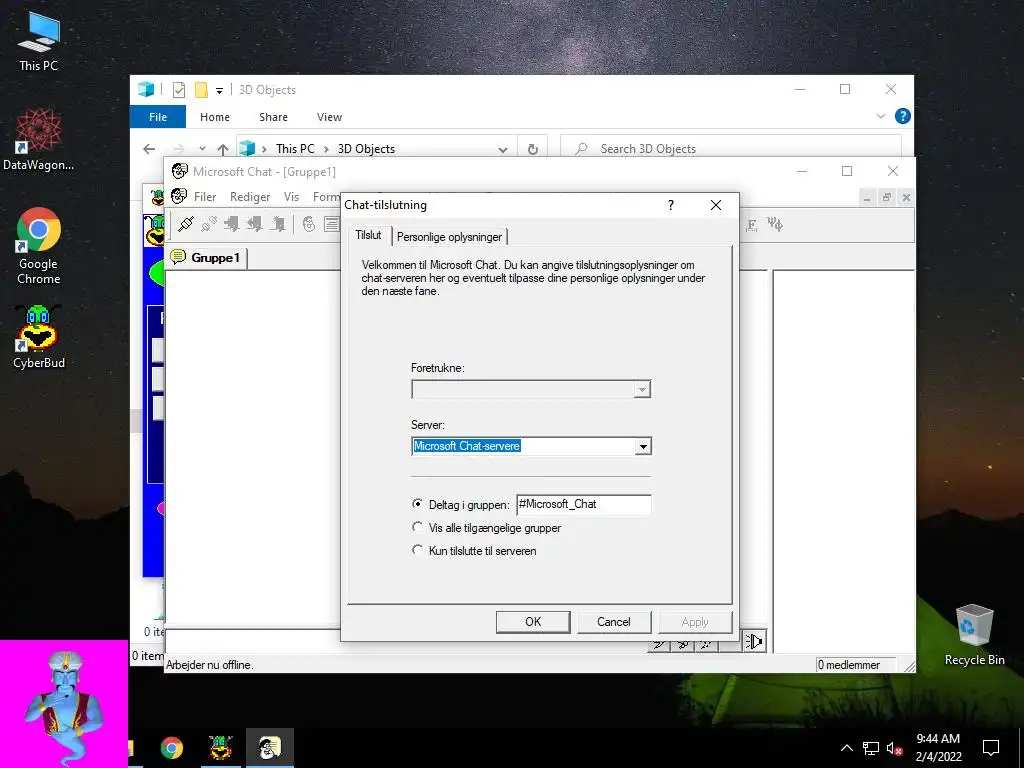Select the Google Chrome desktop shortcut
1024x768 pixels.
click(x=39, y=246)
